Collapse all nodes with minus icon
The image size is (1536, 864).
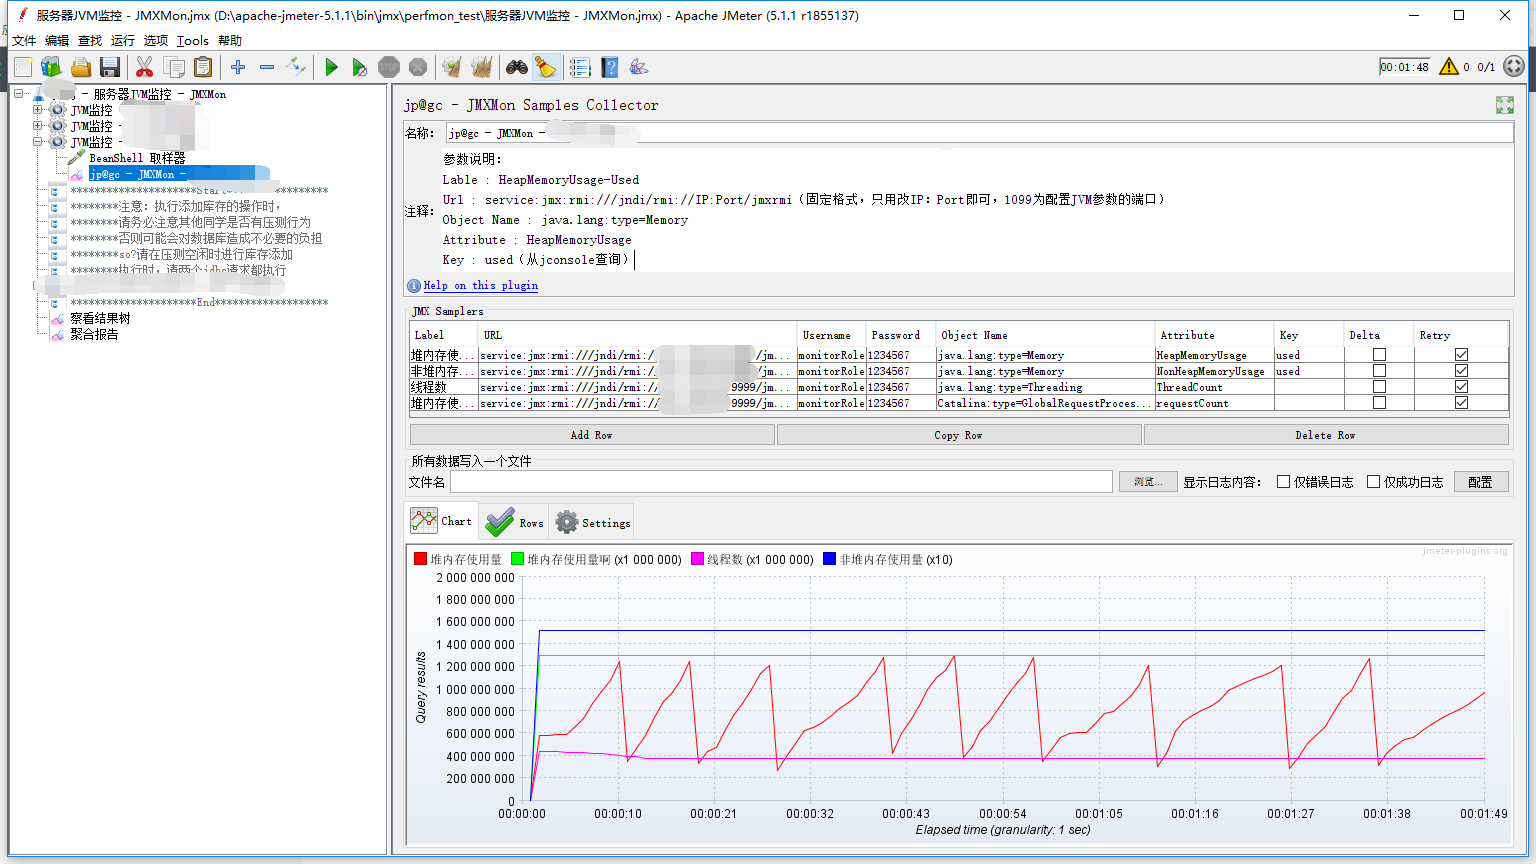click(267, 67)
